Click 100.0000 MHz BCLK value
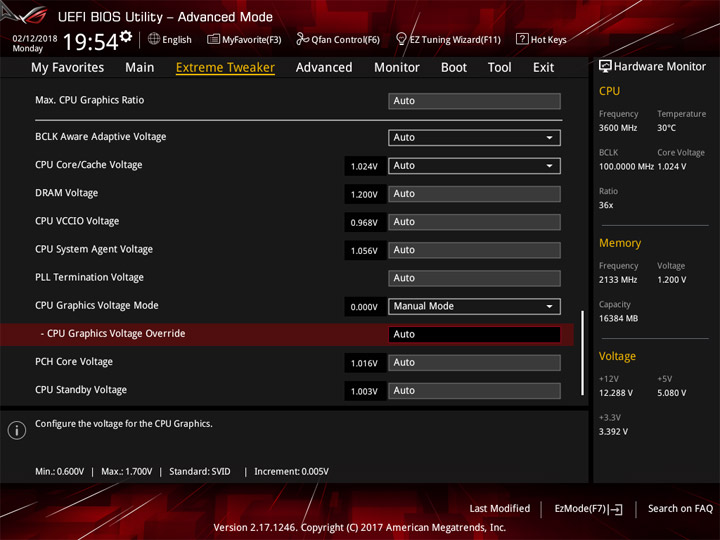 coord(626,167)
